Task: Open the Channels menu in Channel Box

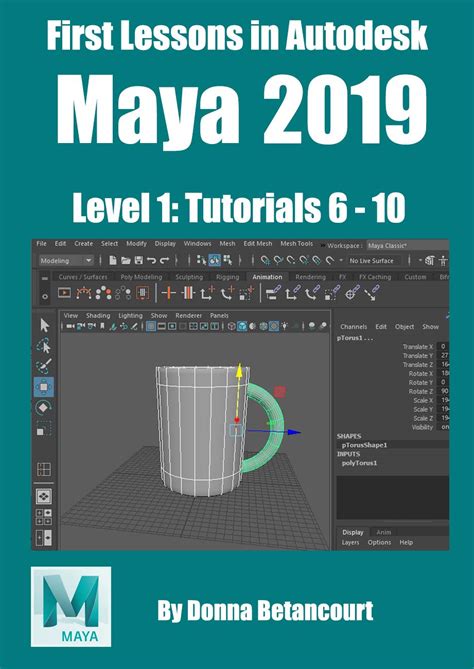Action: [x=353, y=326]
